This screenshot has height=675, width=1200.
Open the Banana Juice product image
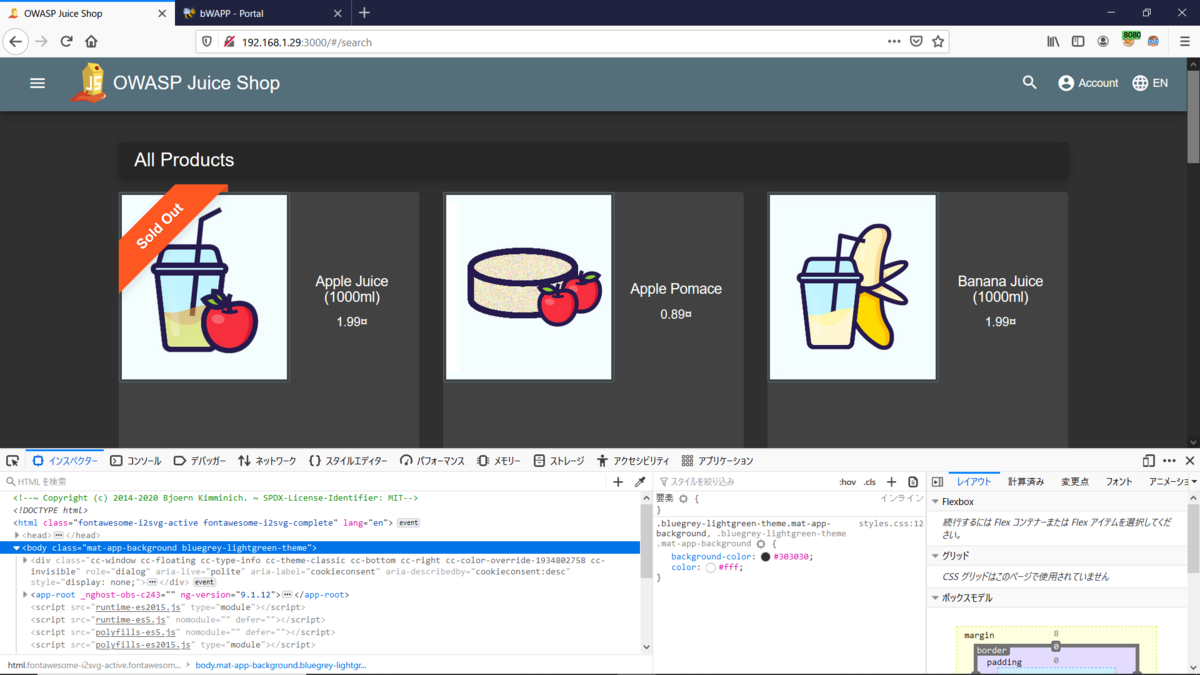(x=853, y=287)
